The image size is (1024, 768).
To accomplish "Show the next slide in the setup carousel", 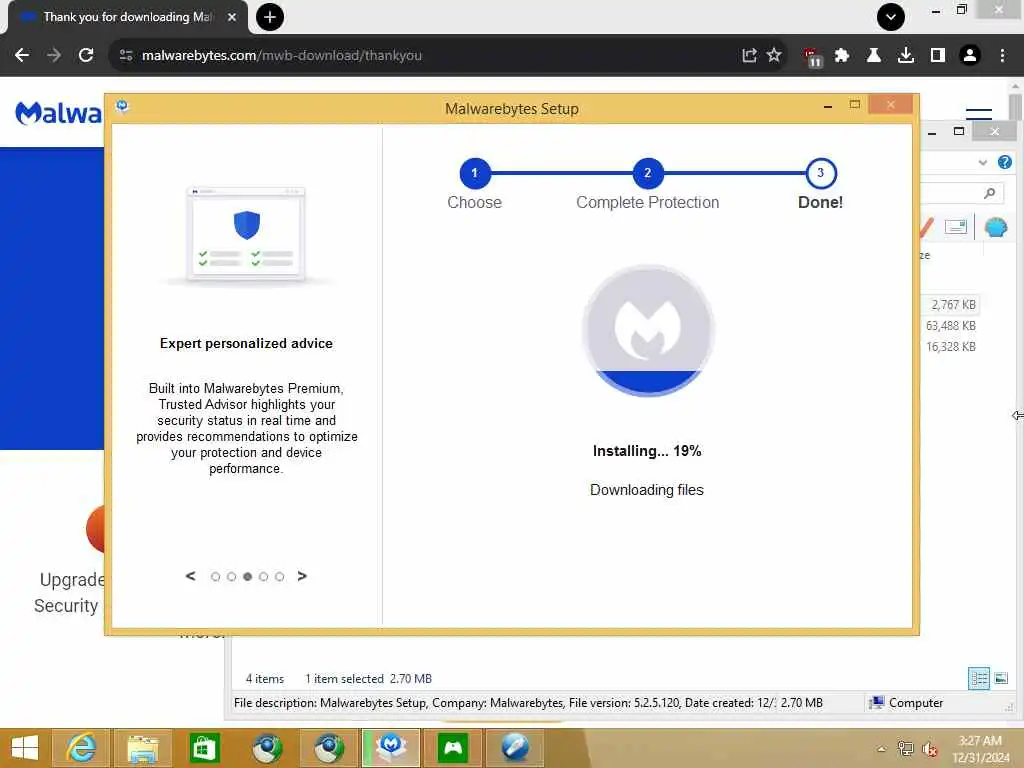I will [x=302, y=576].
